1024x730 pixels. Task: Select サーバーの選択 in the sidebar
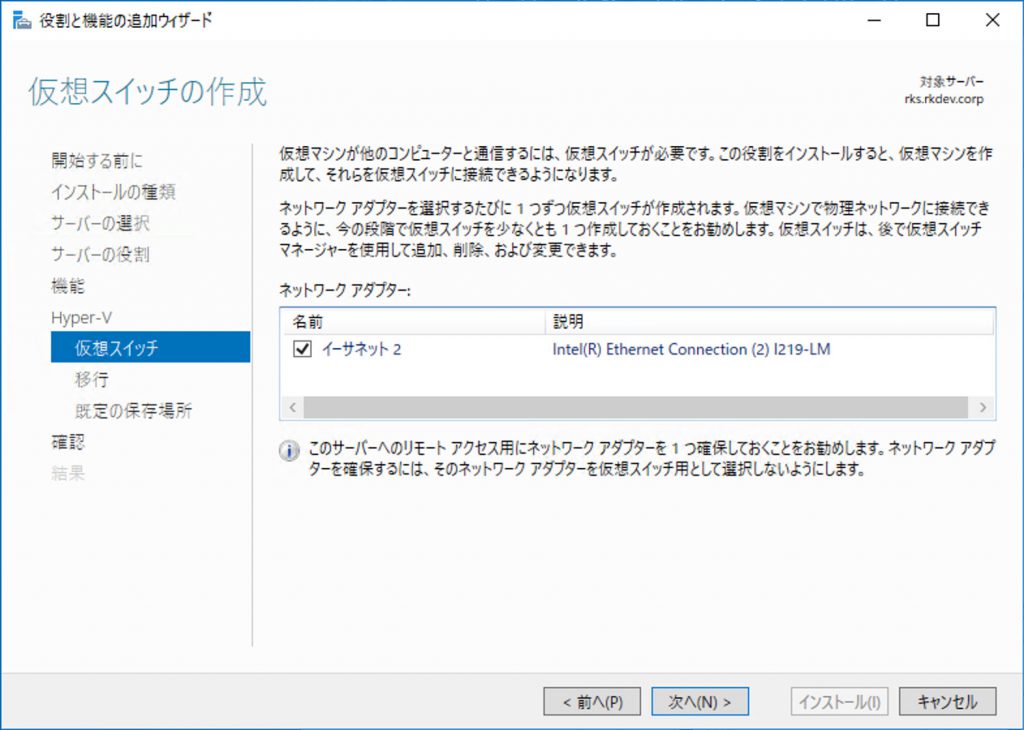(100, 223)
